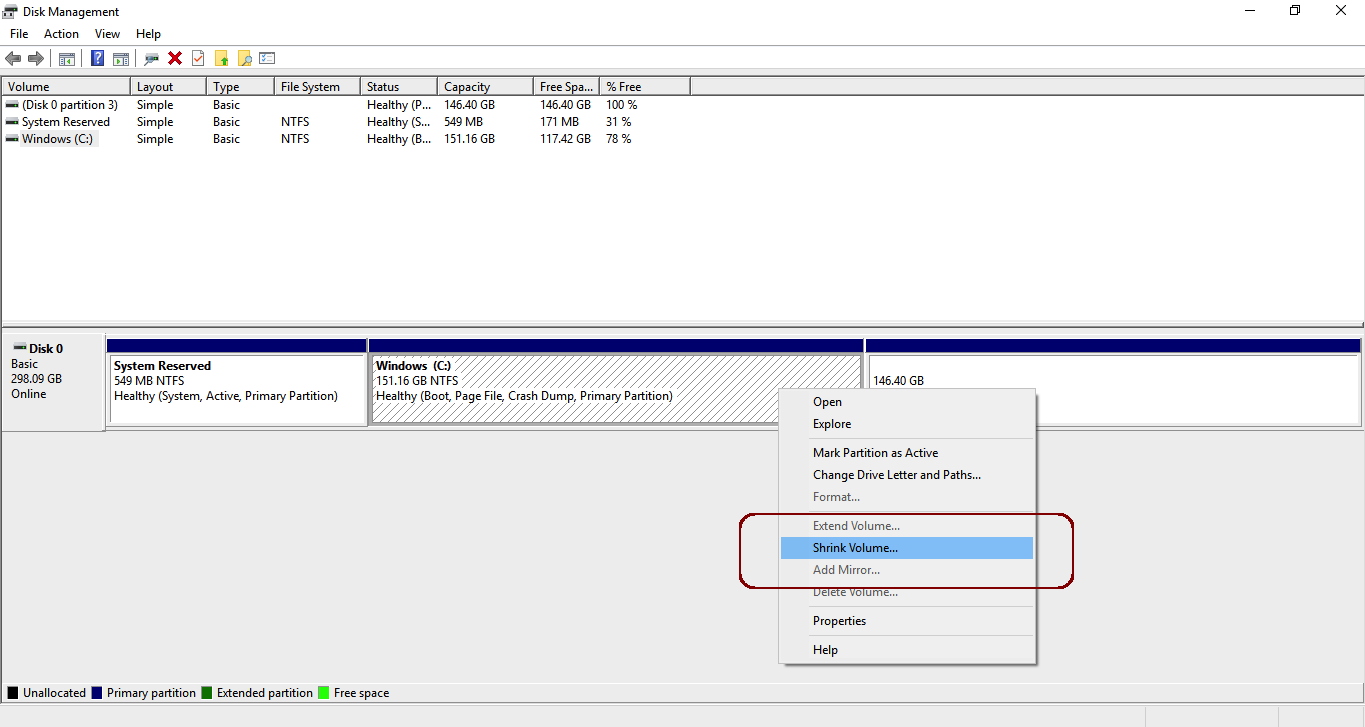Click the drive icon beside Windows (C:) row
The width and height of the screenshot is (1365, 727).
12,139
